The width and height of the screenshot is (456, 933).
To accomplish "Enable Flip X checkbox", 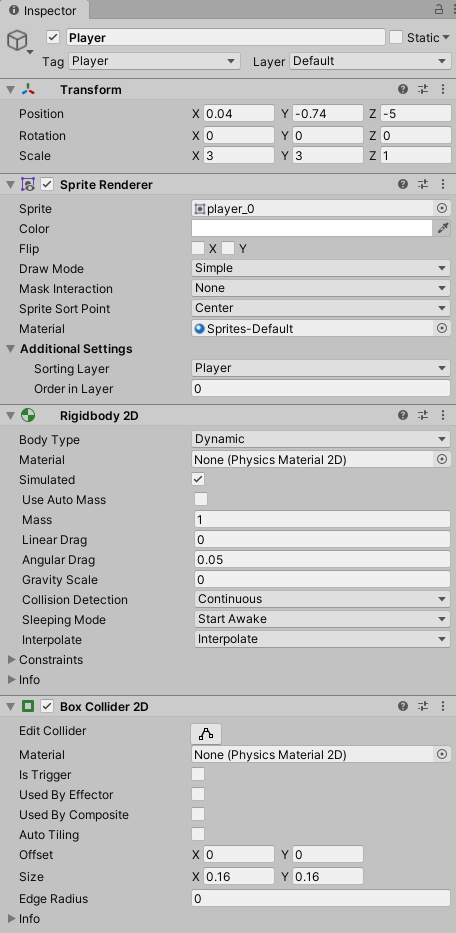I will tap(198, 248).
